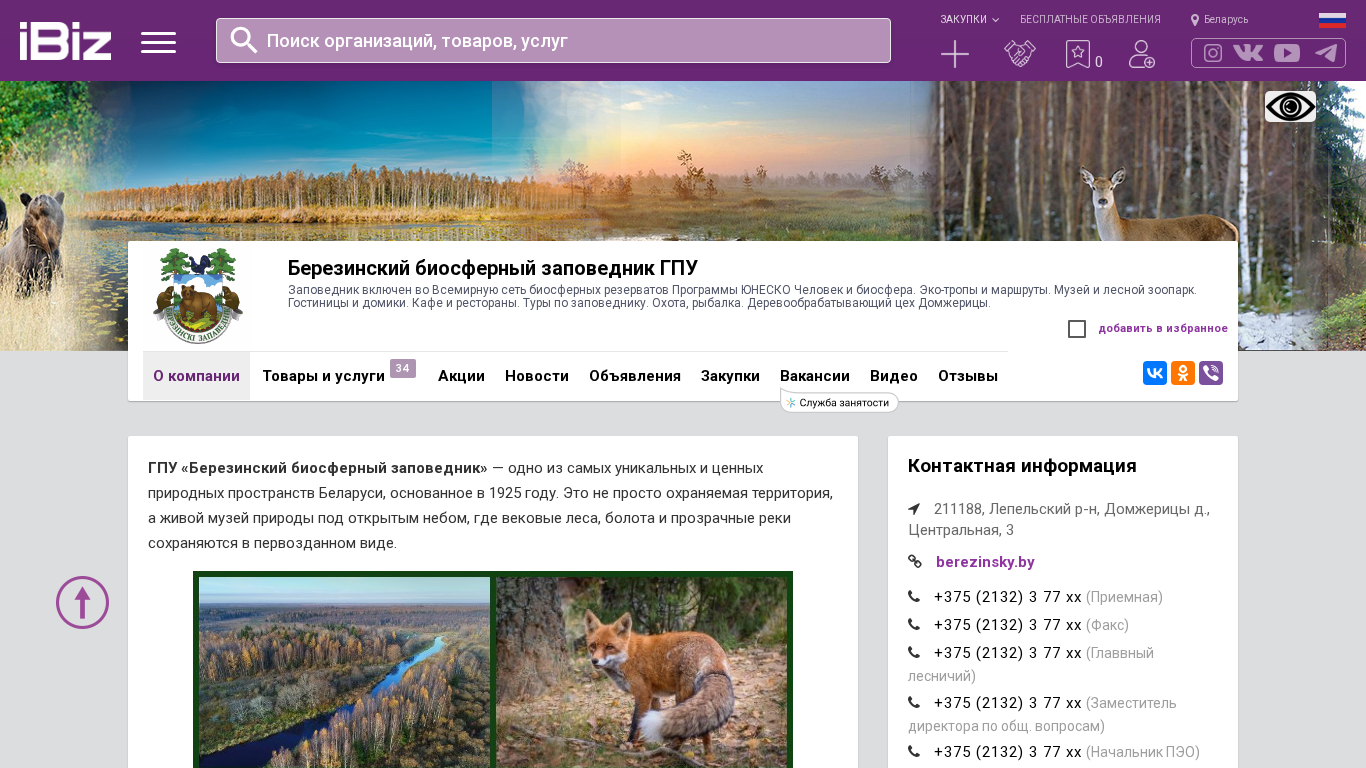1366x768 pixels.
Task: Open the iBiz YouTube channel
Action: [1287, 53]
